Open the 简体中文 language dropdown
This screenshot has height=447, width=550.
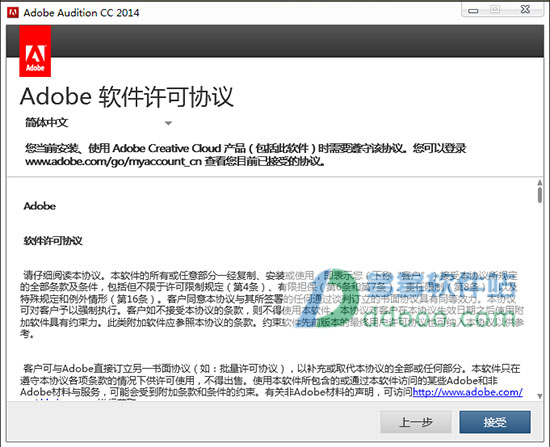98,122
